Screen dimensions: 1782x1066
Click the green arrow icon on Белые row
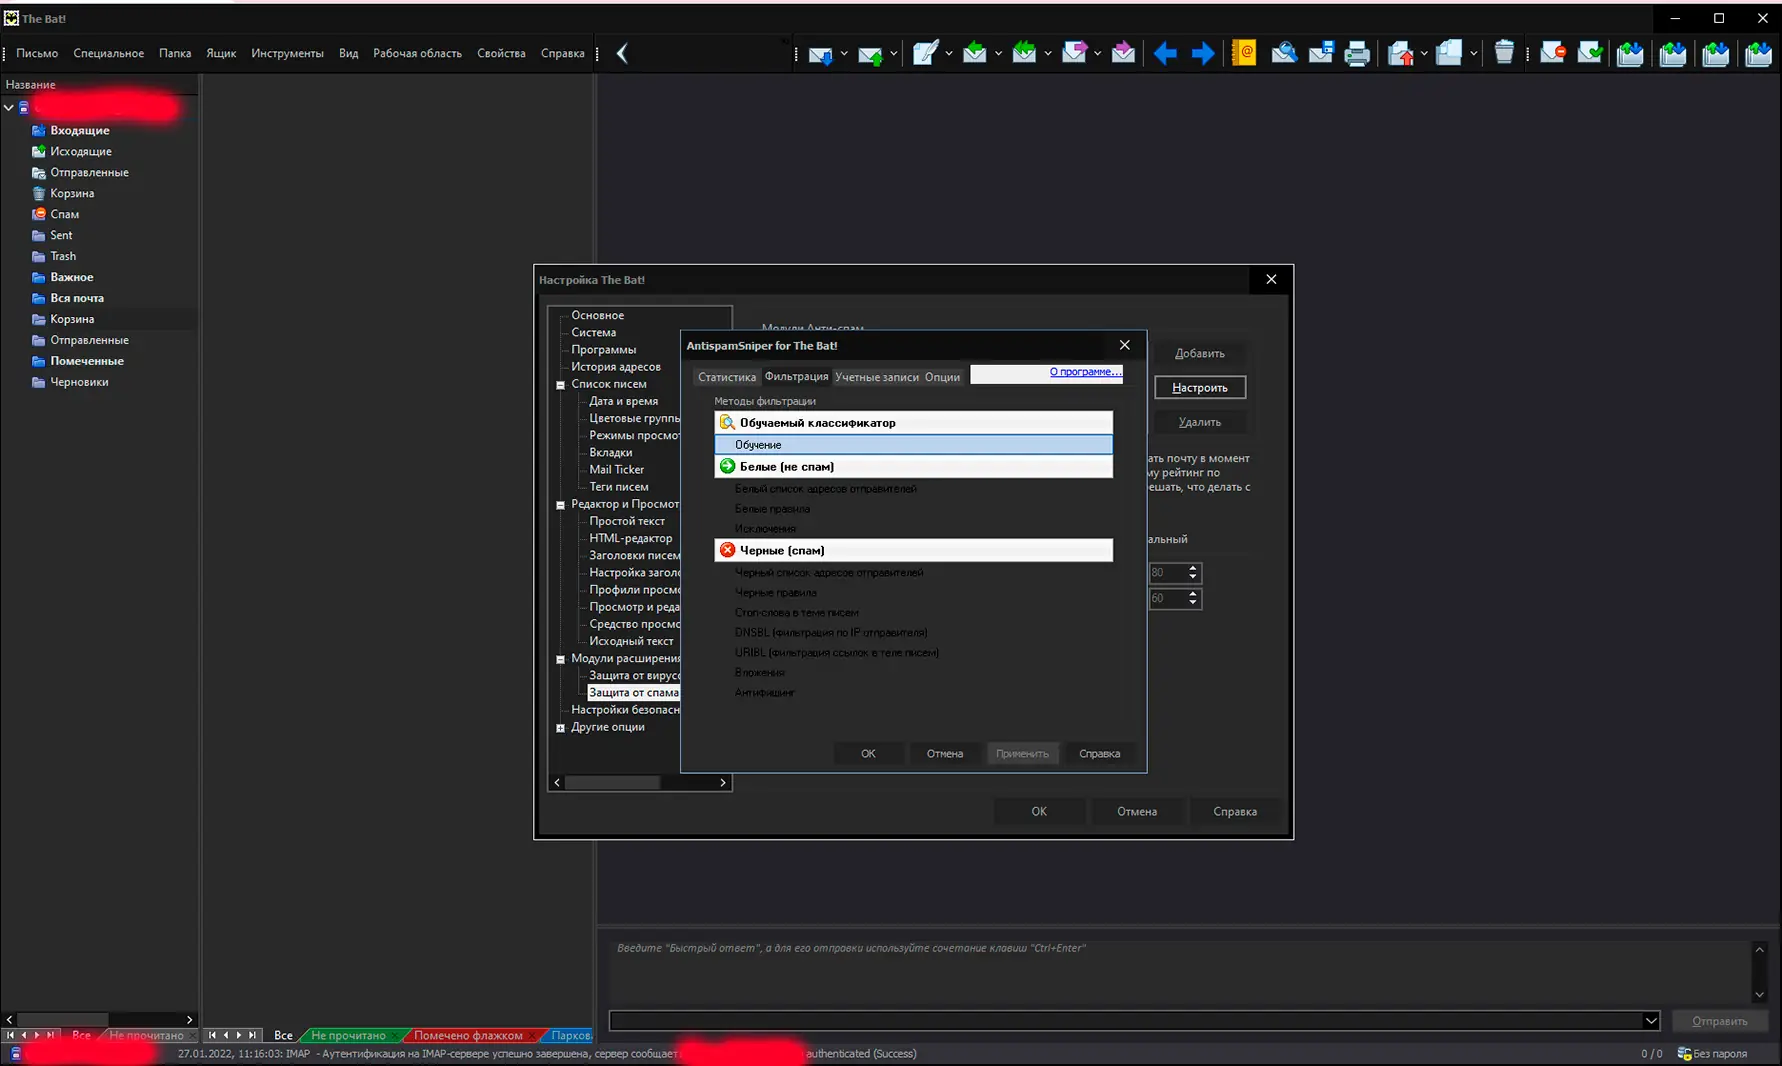tap(727, 466)
